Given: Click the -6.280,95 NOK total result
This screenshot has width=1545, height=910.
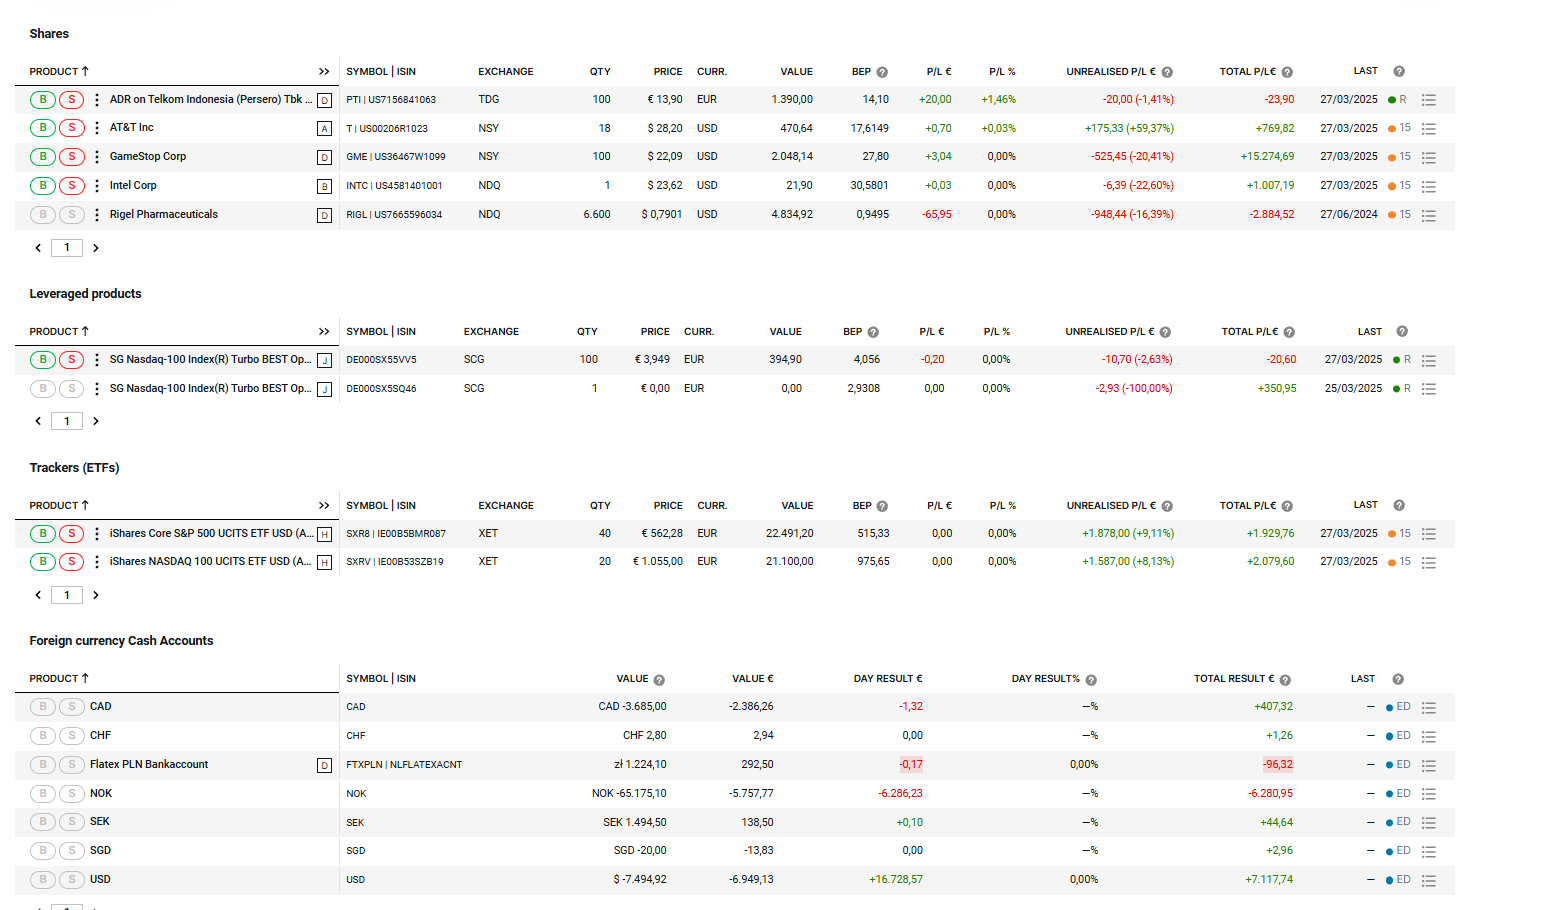Looking at the screenshot, I should (1270, 794).
